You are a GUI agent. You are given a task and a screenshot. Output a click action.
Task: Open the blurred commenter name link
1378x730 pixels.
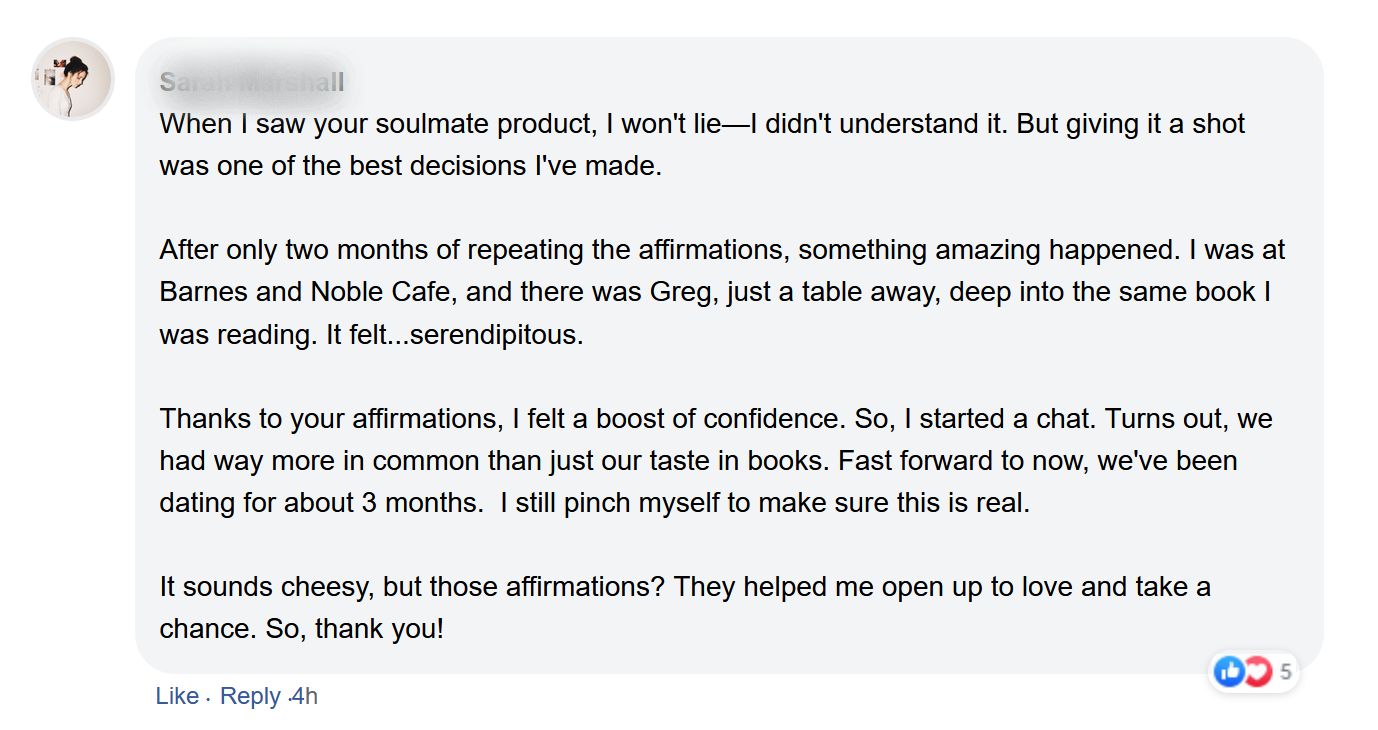pyautogui.click(x=252, y=82)
